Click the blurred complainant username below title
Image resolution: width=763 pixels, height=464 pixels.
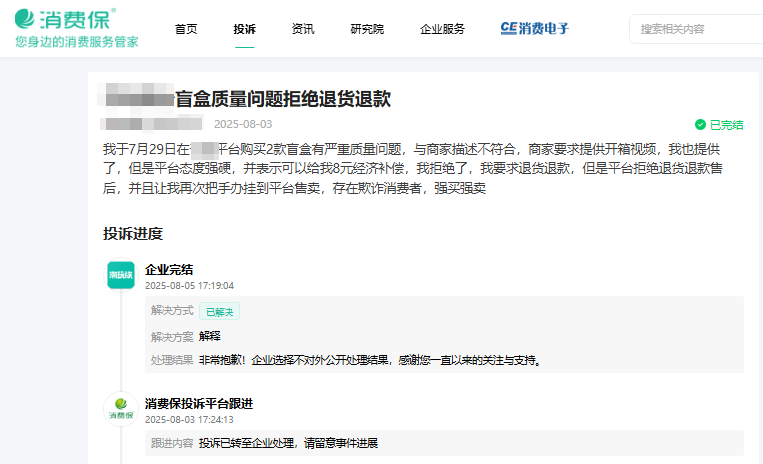click(153, 125)
